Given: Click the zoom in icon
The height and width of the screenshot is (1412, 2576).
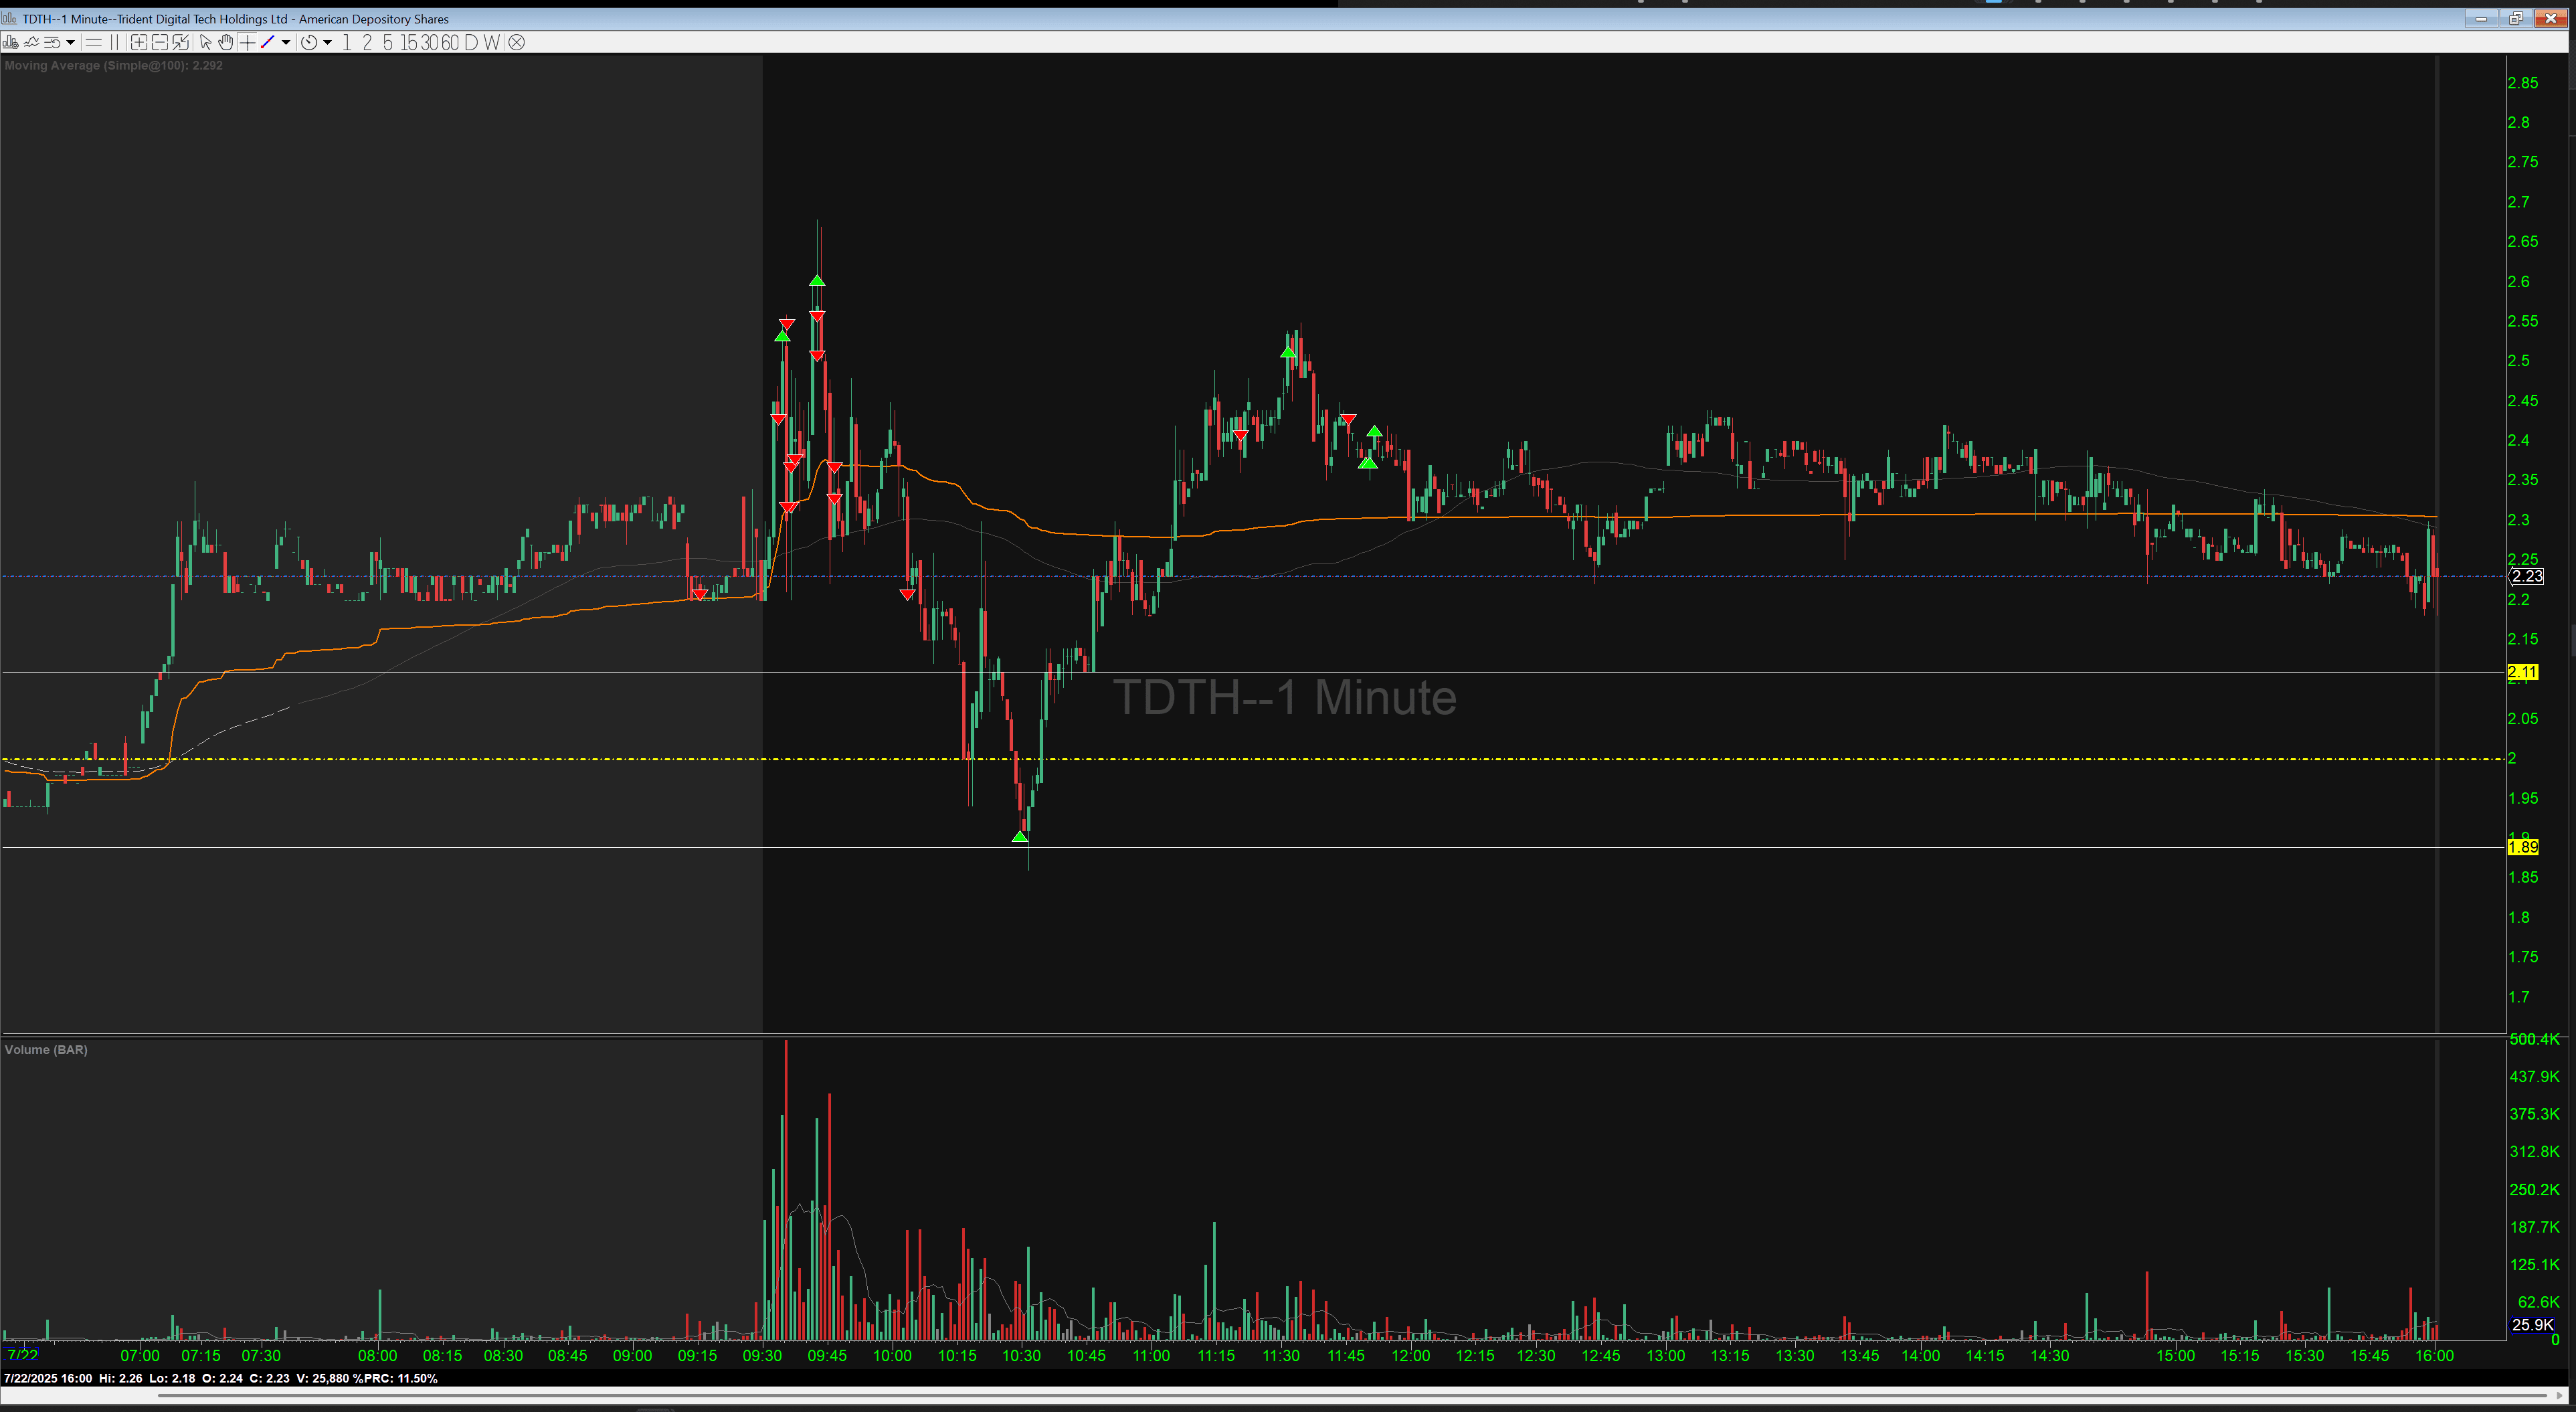Looking at the screenshot, I should pos(139,42).
